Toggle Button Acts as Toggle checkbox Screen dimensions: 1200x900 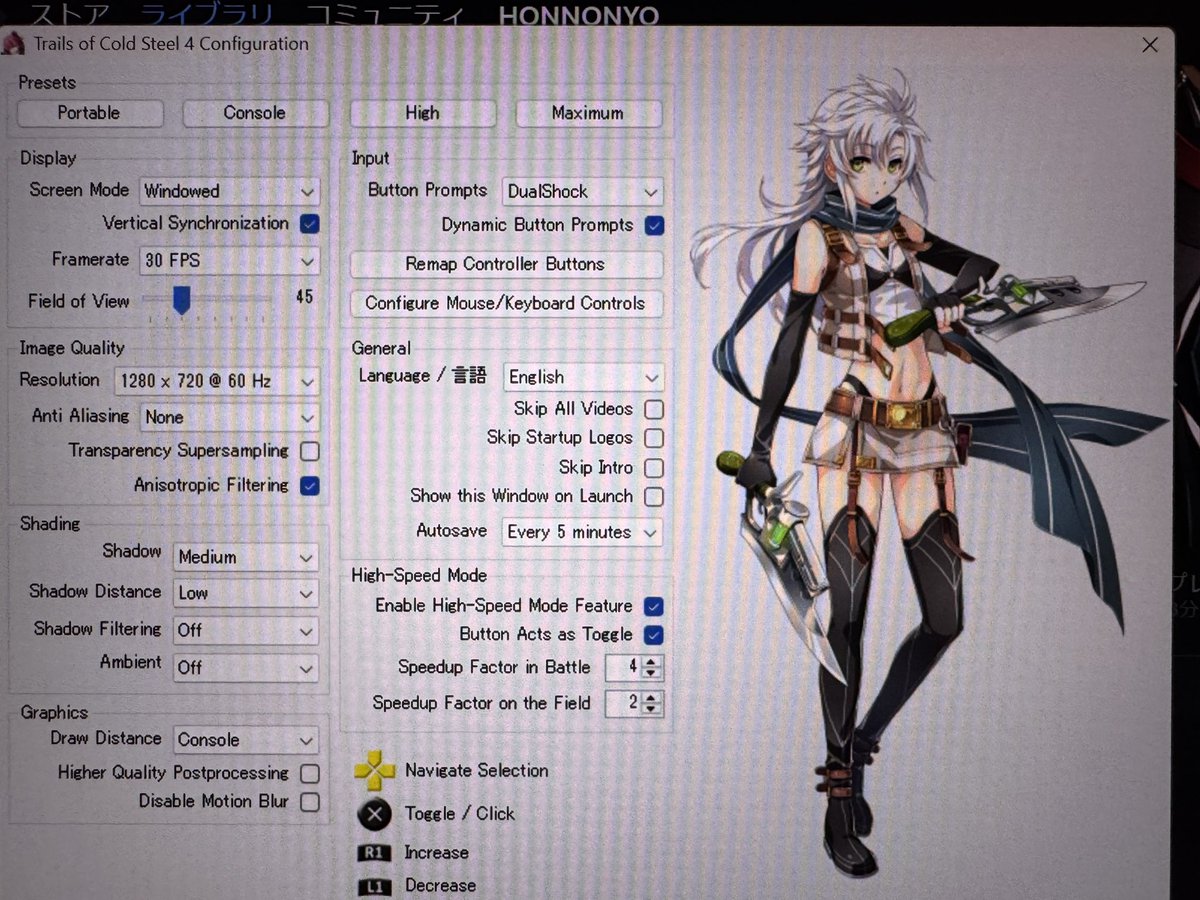[x=654, y=635]
